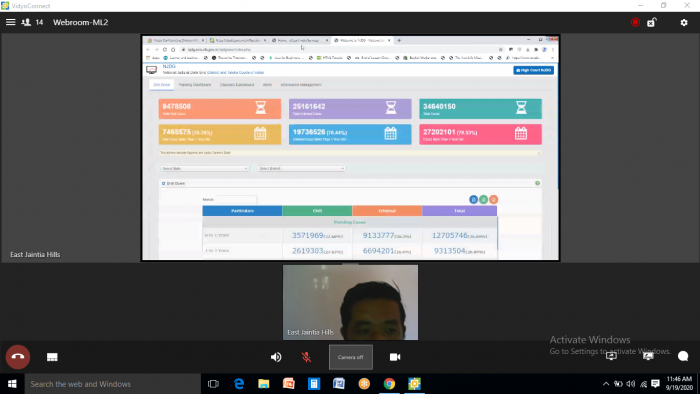700x394 pixels.
Task: Click the Particulars column header
Action: tap(242, 211)
